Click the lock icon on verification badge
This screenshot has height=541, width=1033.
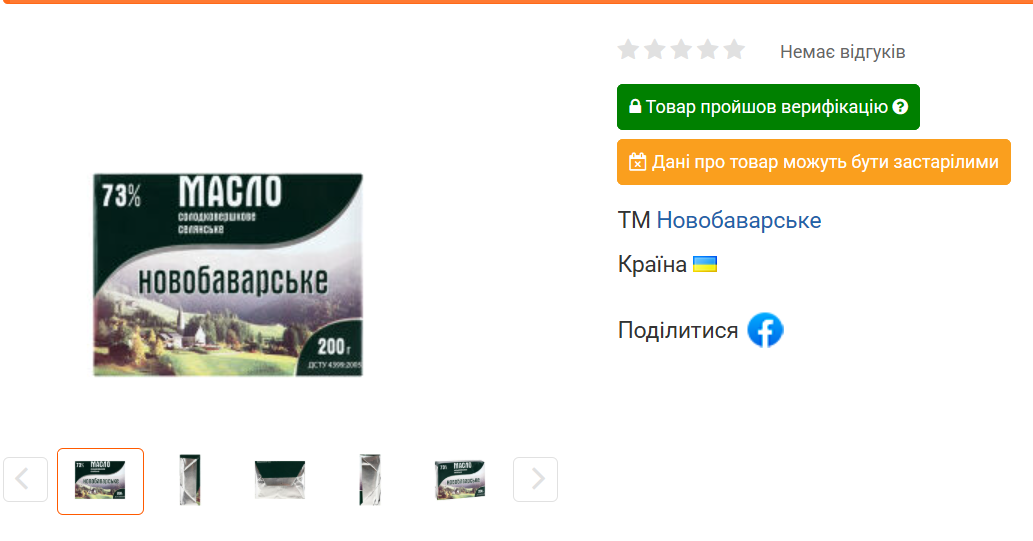pos(635,106)
